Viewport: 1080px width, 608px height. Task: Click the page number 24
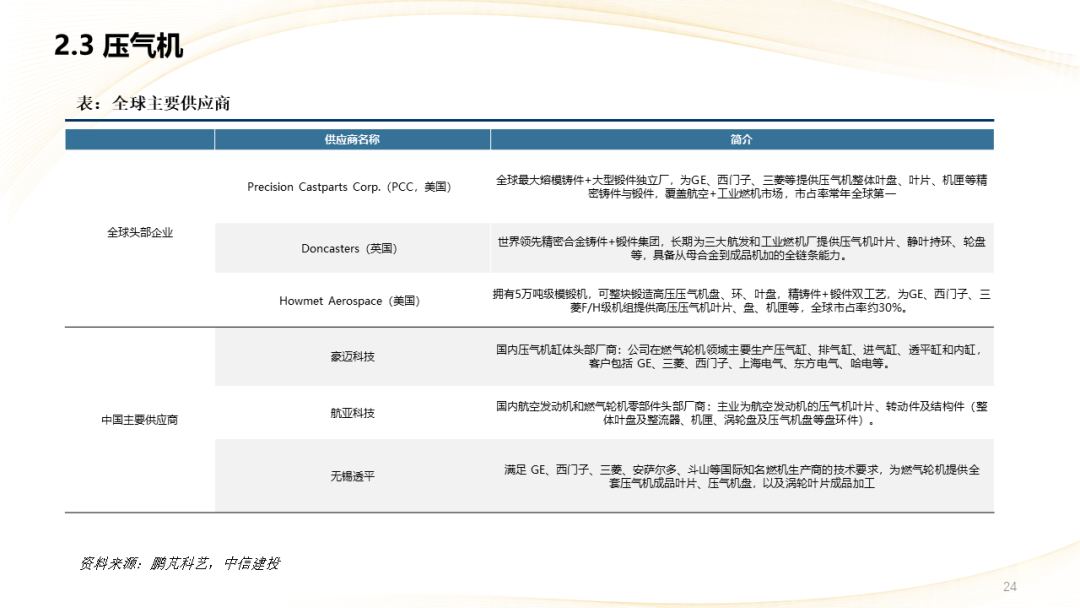point(1010,587)
